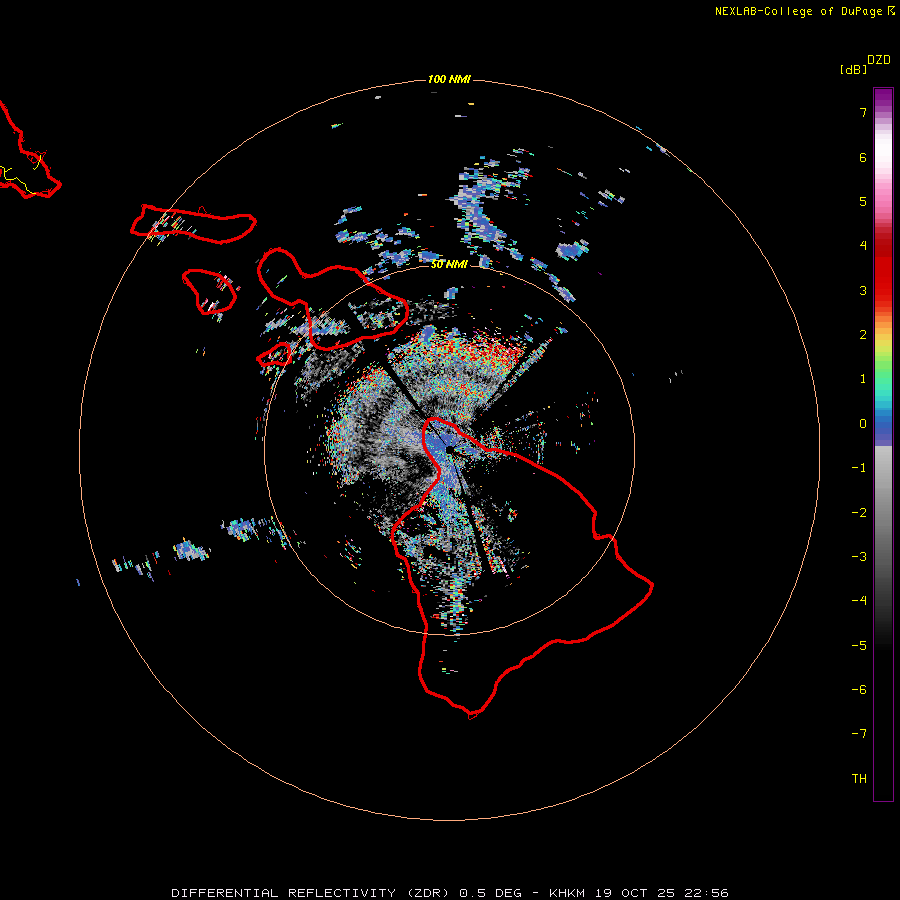Click the -3 value on the color scale
Viewport: 900px width, 900px height.
859,557
